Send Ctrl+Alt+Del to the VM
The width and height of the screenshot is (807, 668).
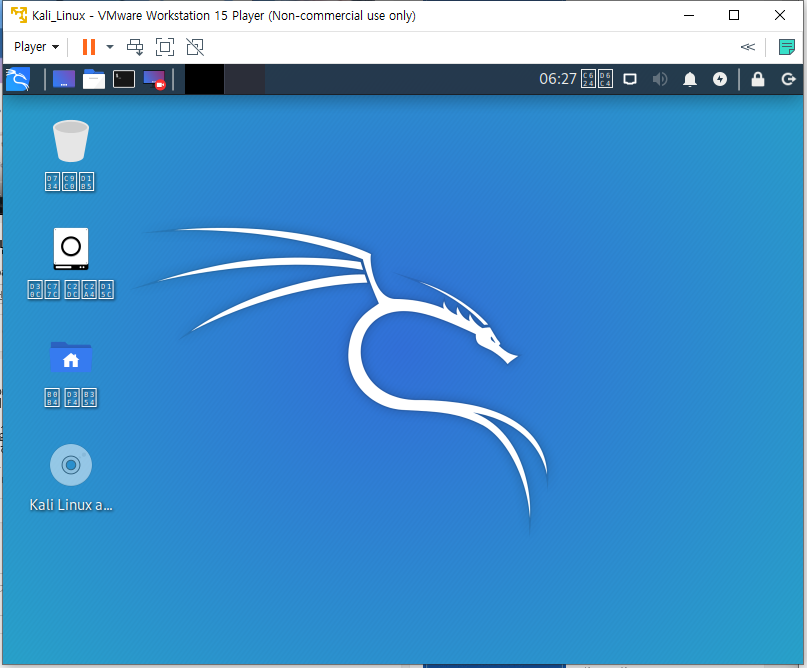pyautogui.click(x=135, y=47)
